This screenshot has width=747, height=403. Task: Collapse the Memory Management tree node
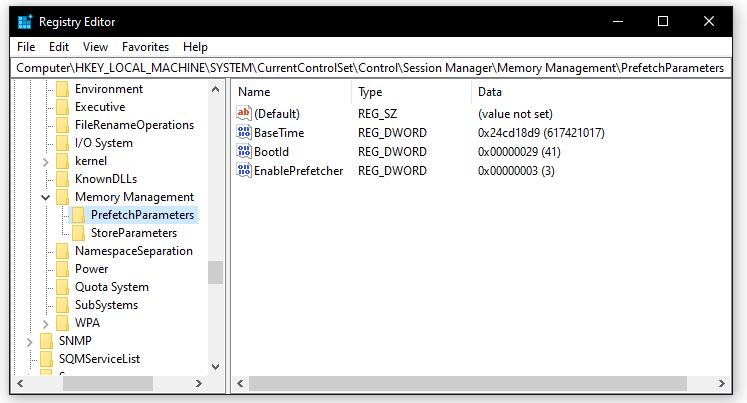click(46, 197)
